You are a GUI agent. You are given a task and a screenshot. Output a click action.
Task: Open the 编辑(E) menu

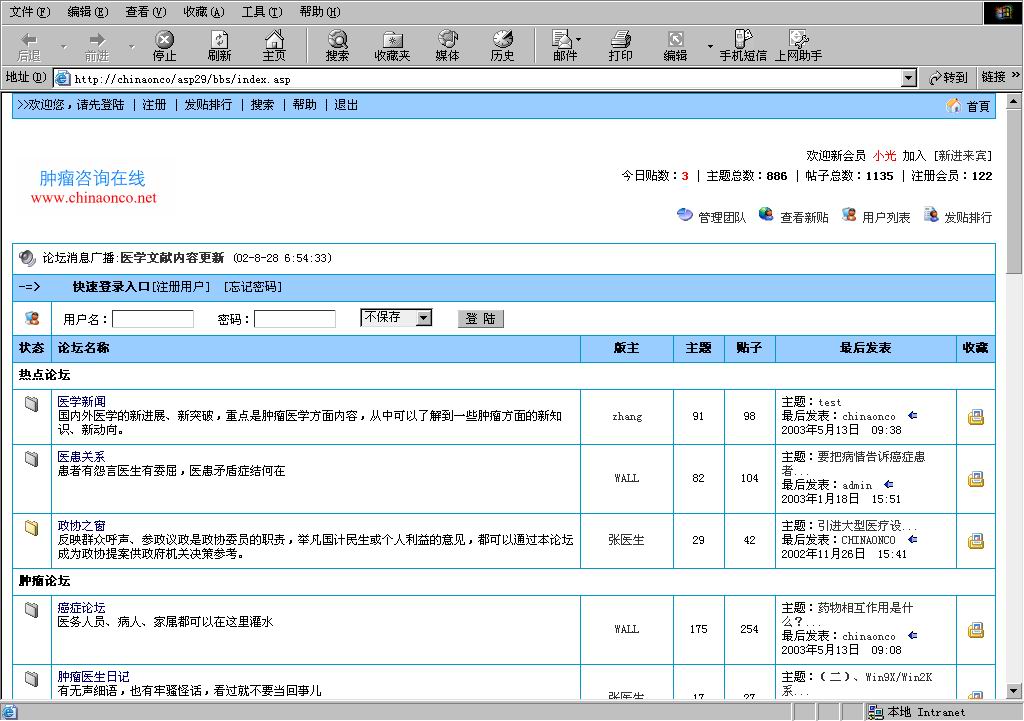coord(88,12)
